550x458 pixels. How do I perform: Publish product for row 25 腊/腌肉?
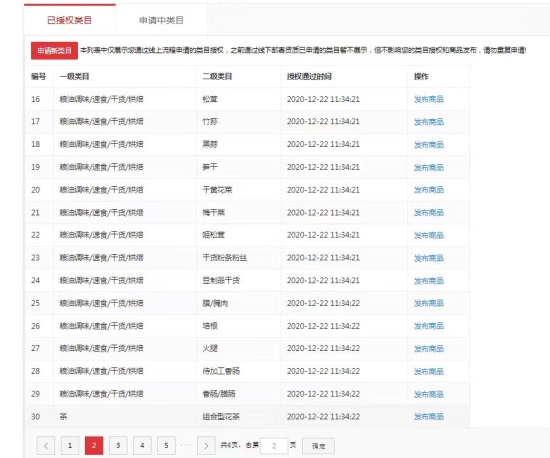(429, 303)
